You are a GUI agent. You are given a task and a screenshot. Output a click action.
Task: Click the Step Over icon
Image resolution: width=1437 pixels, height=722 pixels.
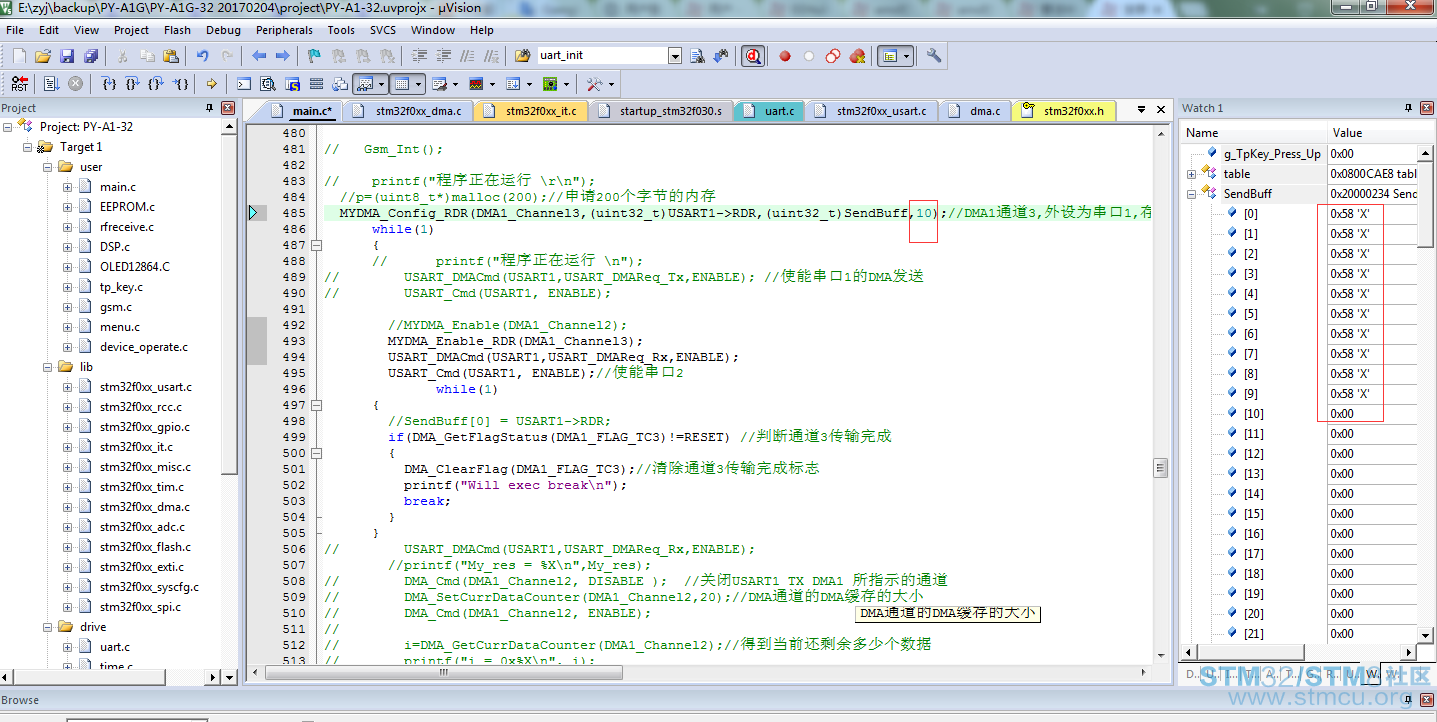[x=133, y=84]
